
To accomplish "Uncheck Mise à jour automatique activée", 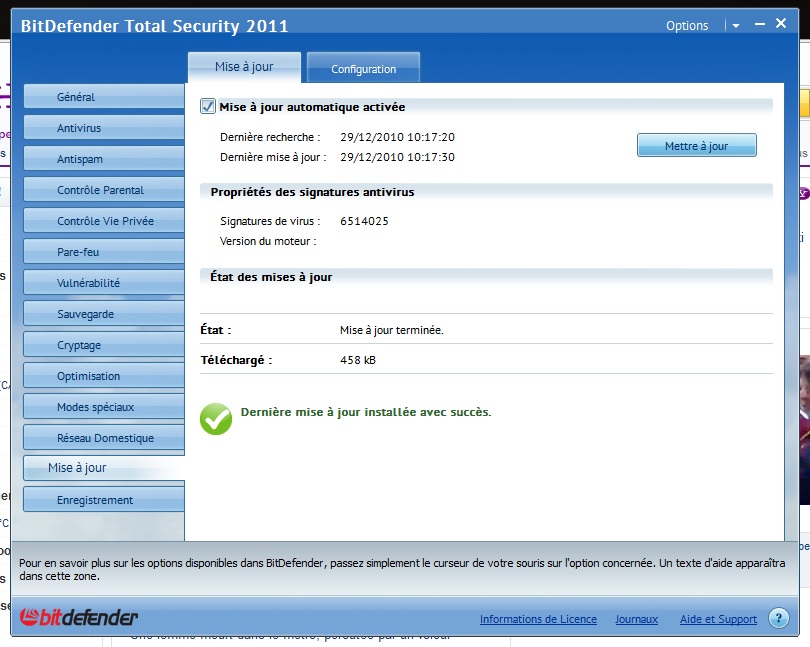I will coord(208,106).
